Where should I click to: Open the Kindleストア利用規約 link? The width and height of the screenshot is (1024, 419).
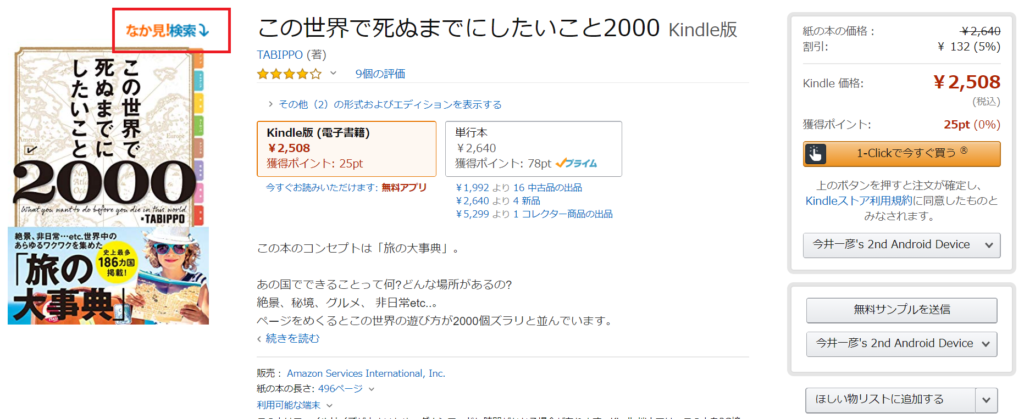tap(861, 200)
